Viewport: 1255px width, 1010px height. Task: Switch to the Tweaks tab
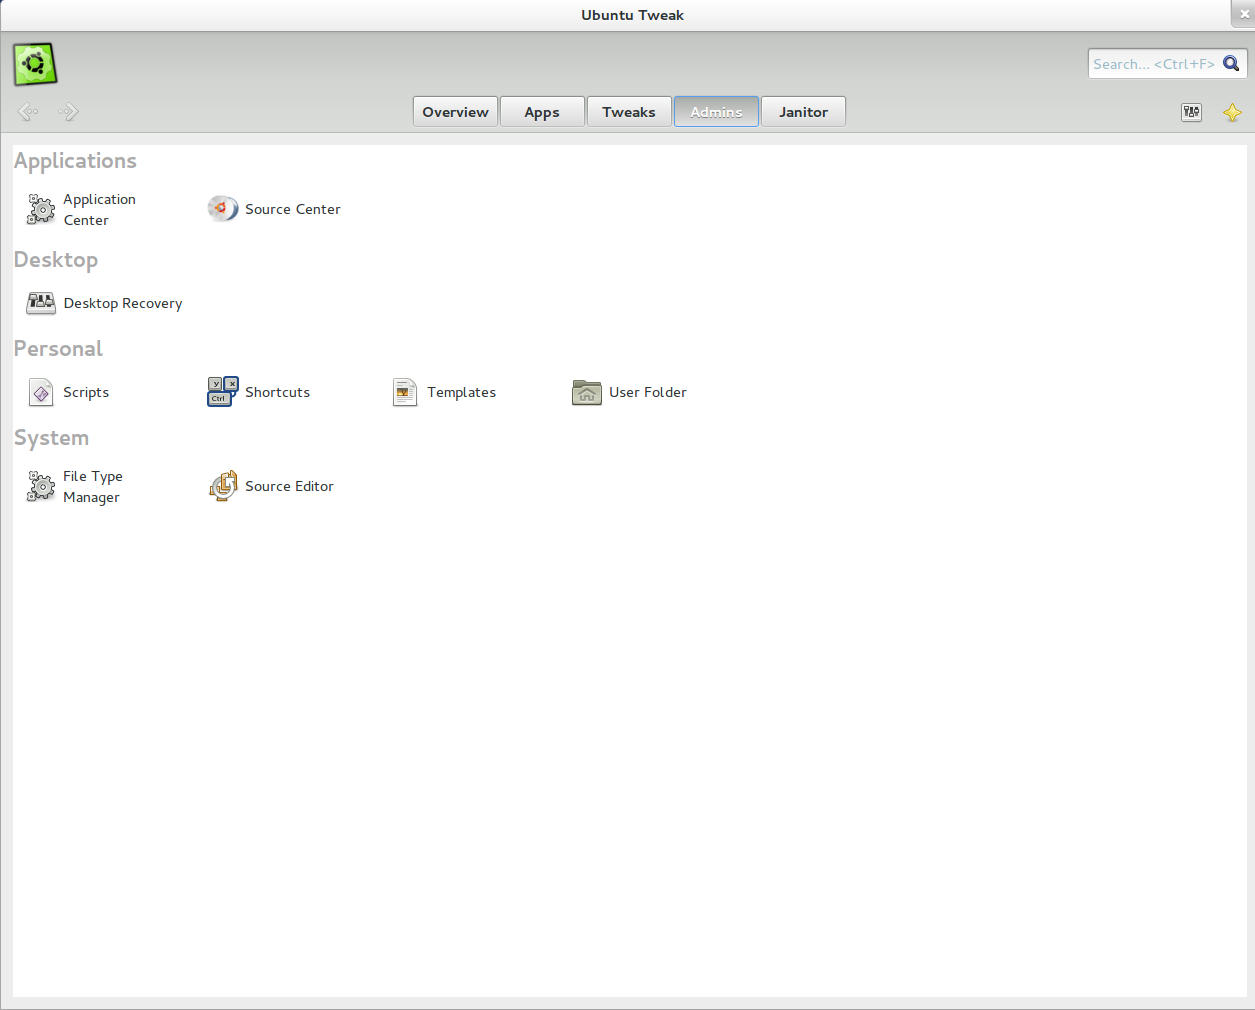629,112
